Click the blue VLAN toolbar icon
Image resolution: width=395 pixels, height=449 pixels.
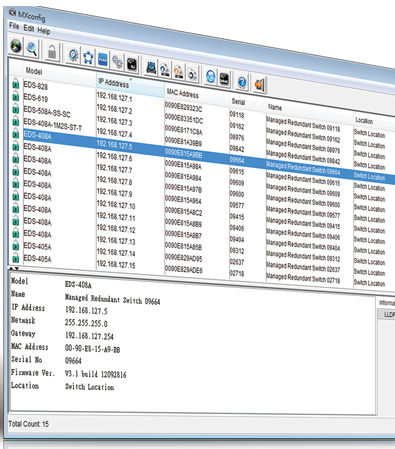(x=103, y=59)
